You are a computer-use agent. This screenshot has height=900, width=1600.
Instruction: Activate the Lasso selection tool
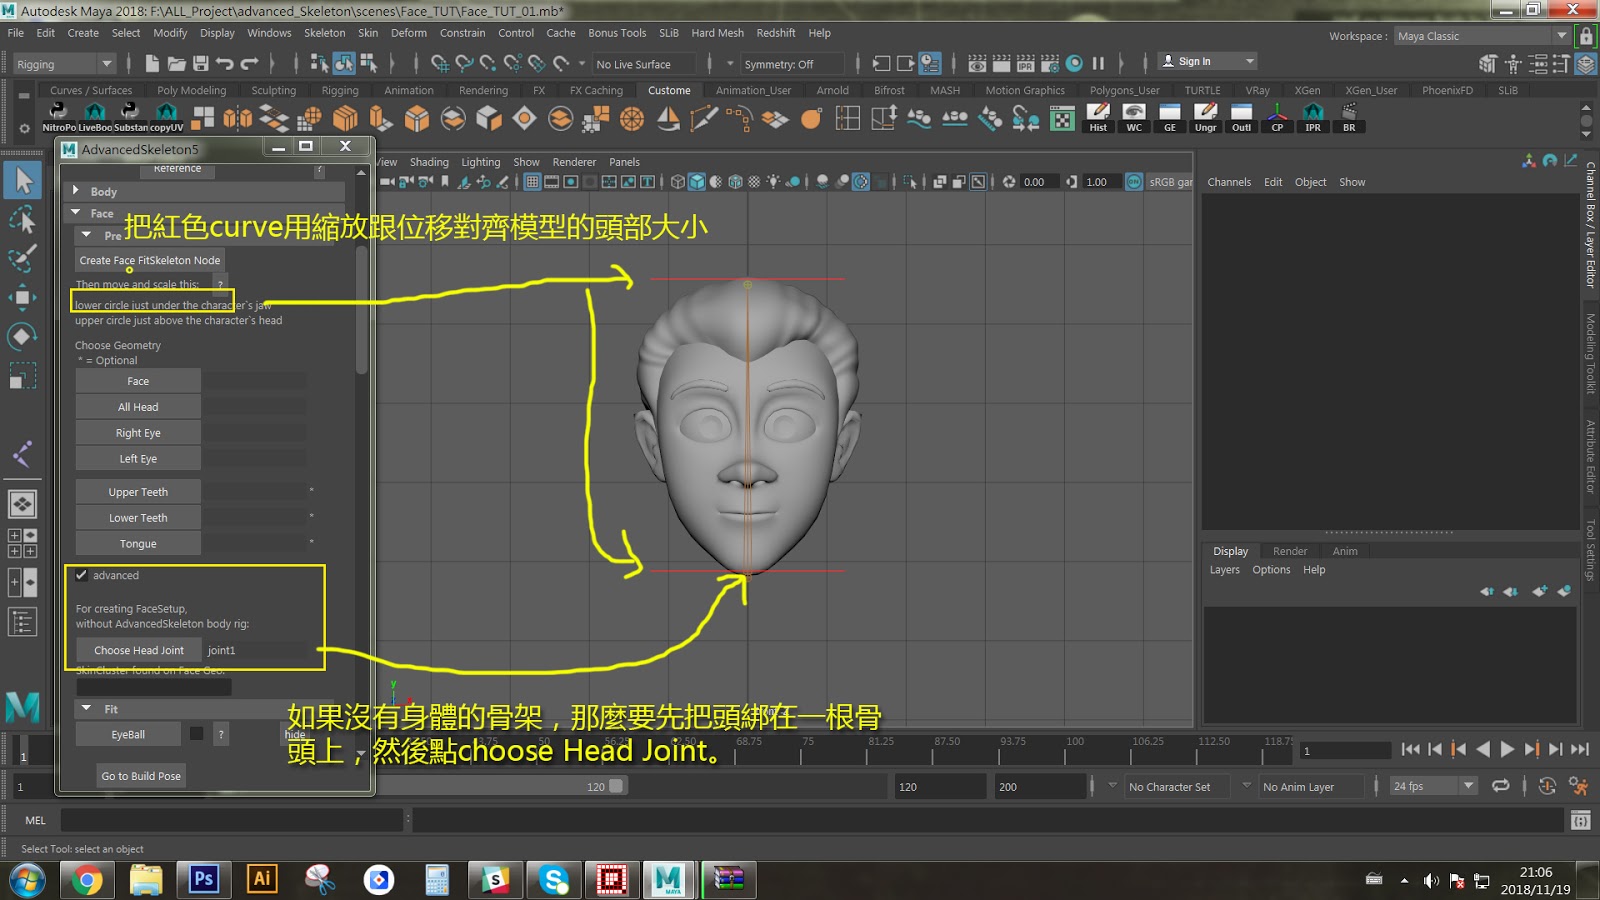[22, 218]
